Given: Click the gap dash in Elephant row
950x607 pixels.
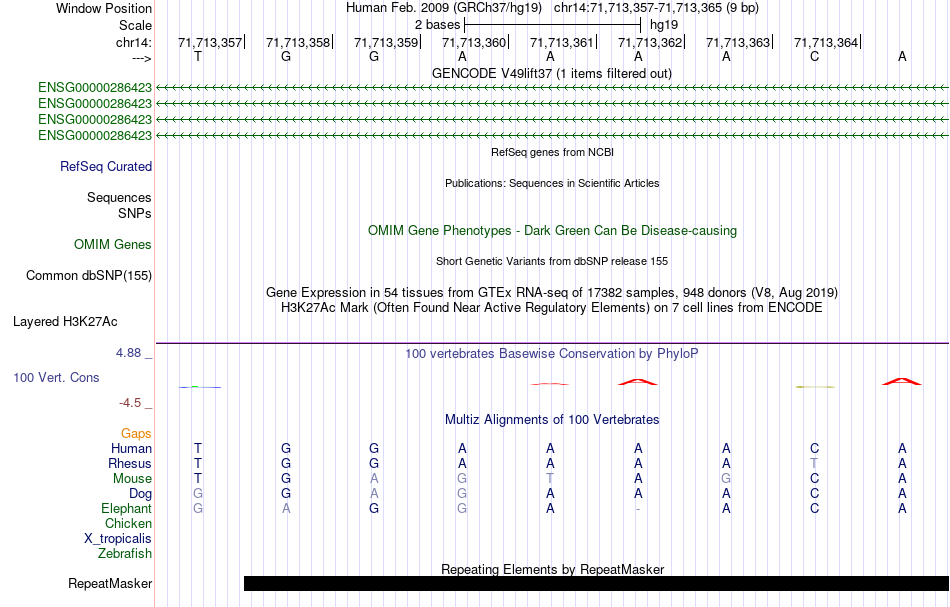Looking at the screenshot, I should pyautogui.click(x=638, y=509).
